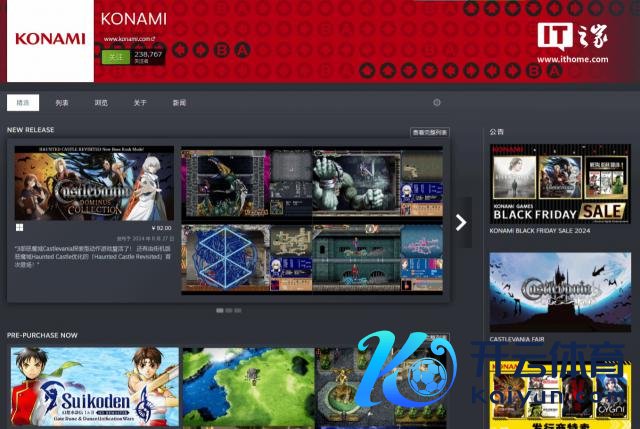The height and width of the screenshot is (429, 640).
Task: Open the 新闻 (News) tab
Action: pyautogui.click(x=179, y=102)
